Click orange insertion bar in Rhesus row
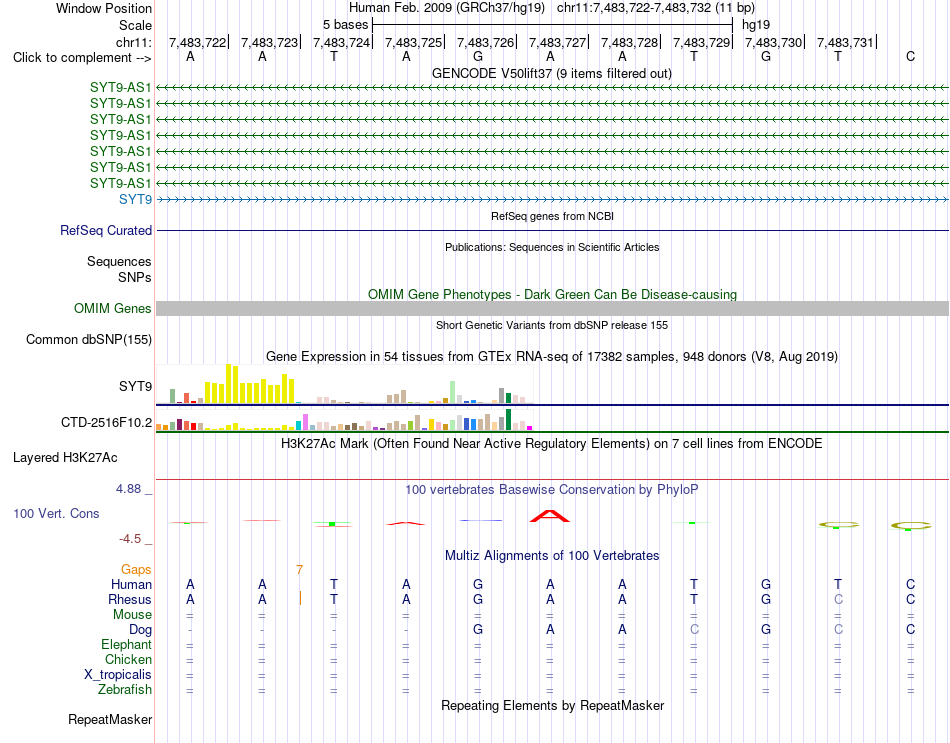This screenshot has width=950, height=743. click(x=301, y=599)
